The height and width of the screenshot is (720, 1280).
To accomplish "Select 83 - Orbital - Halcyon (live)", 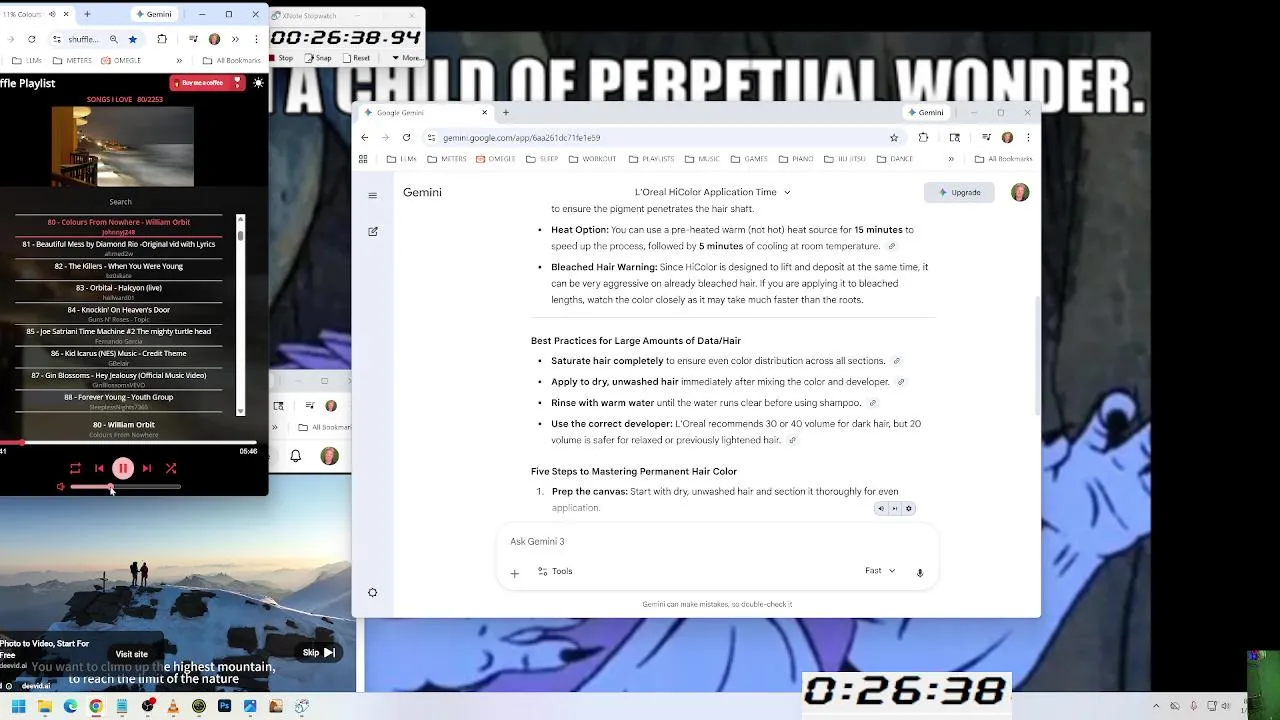I will coord(119,291).
